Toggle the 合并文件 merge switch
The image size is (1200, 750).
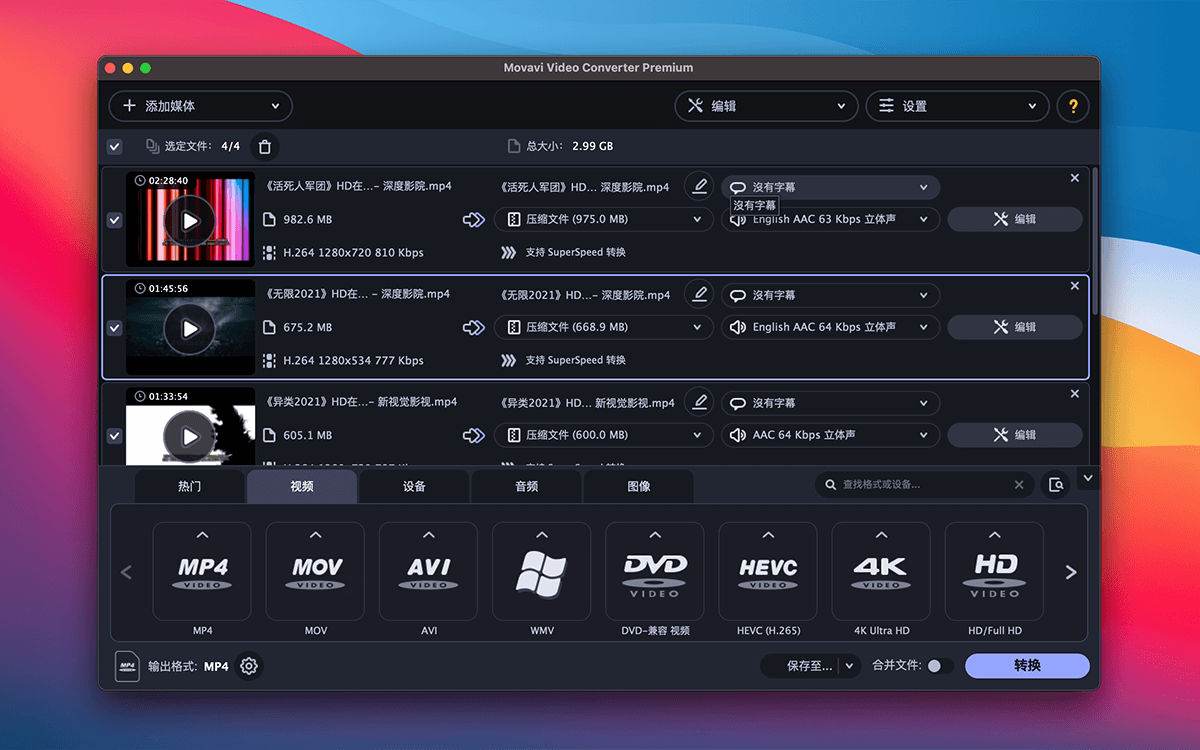pyautogui.click(x=939, y=666)
